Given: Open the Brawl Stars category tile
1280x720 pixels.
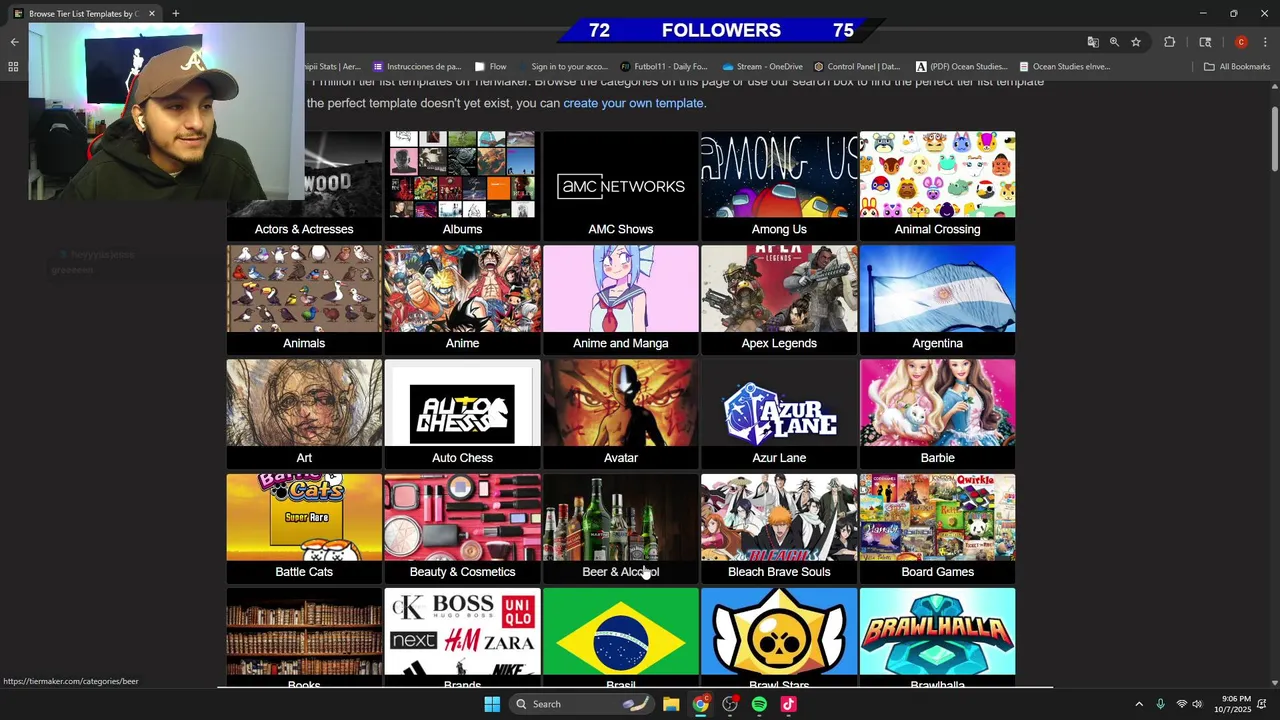Looking at the screenshot, I should click(779, 637).
